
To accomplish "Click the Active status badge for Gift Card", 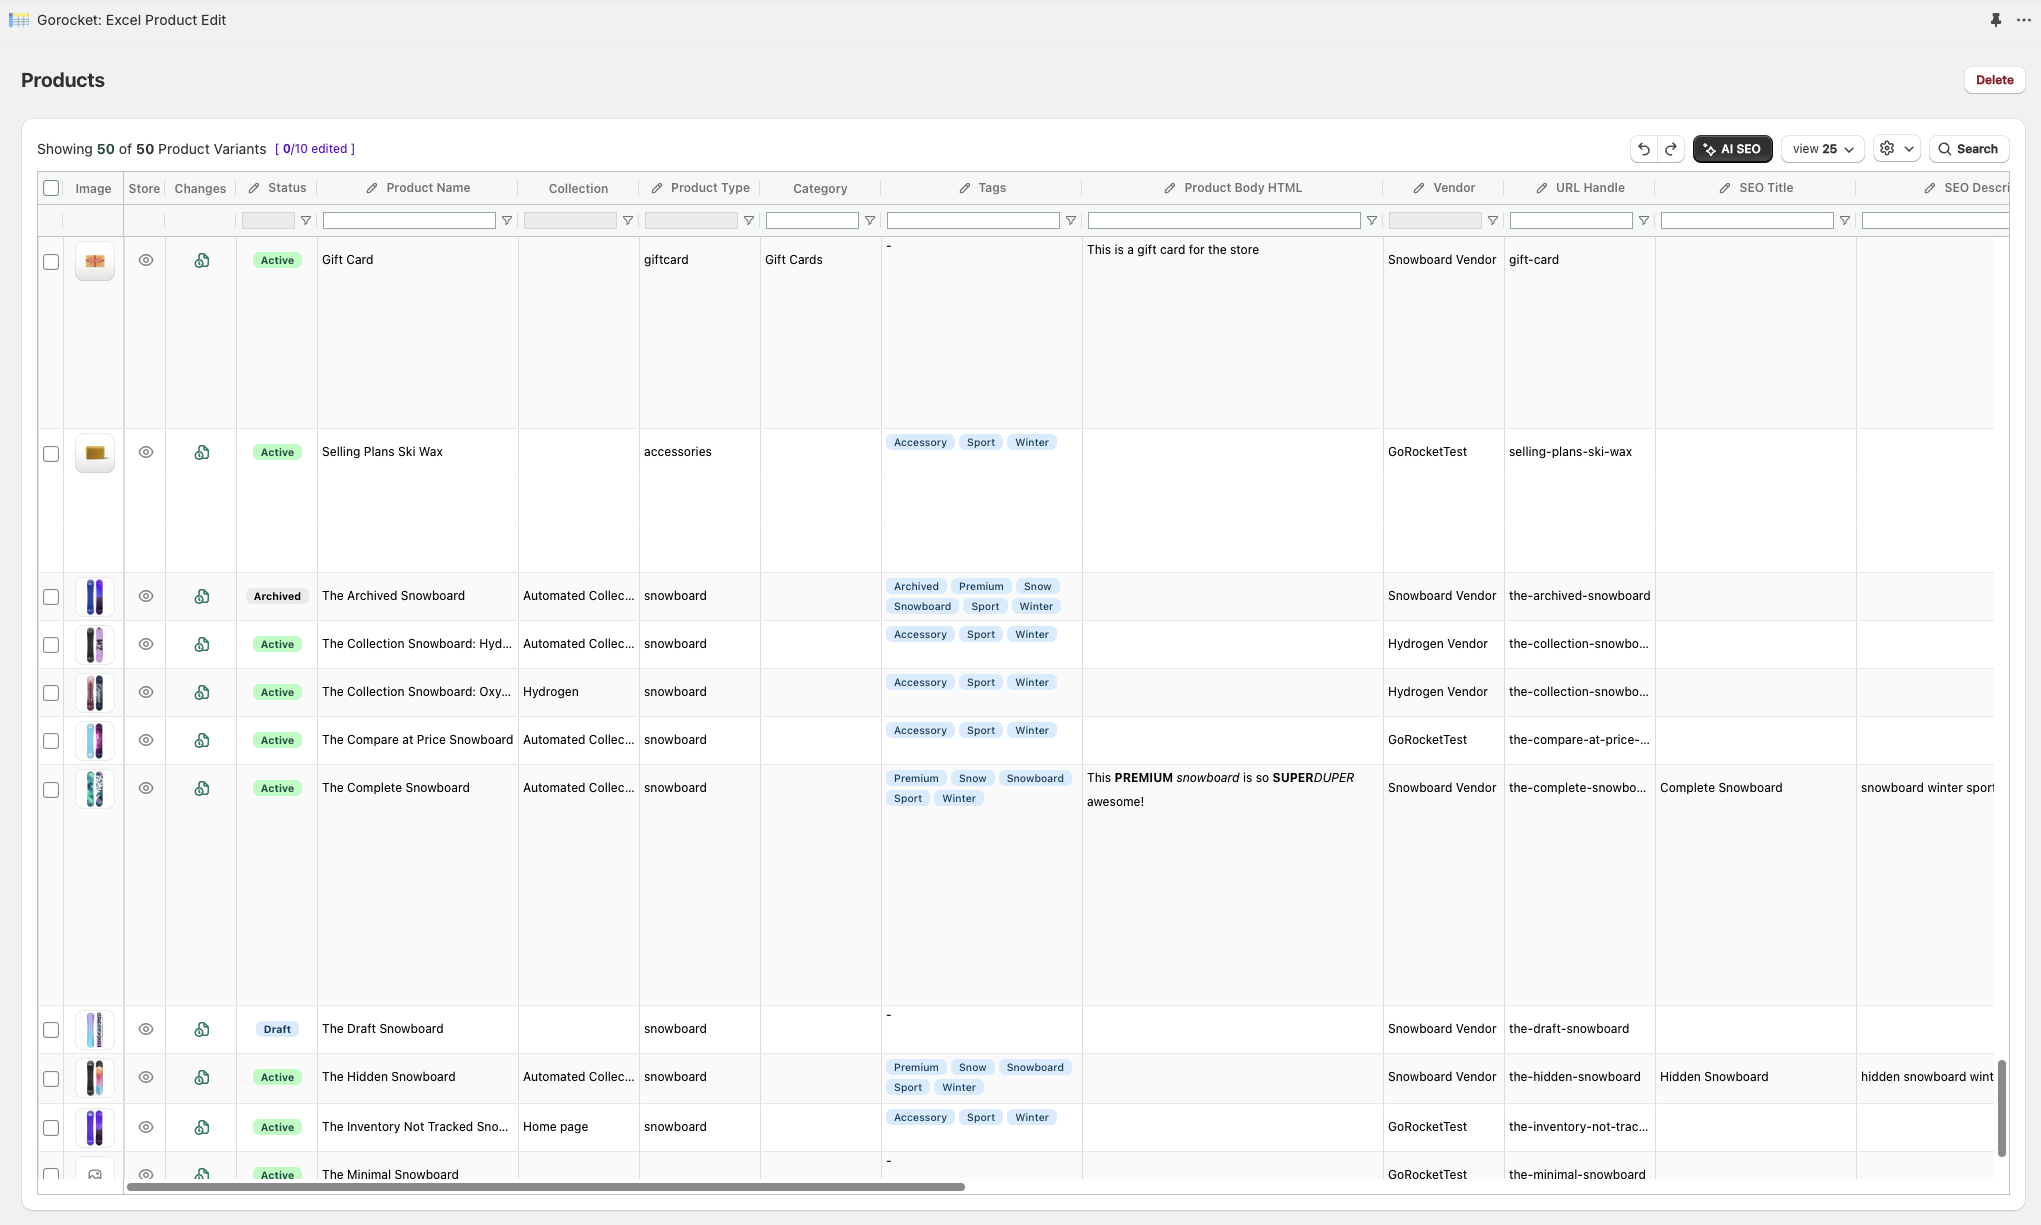I will click(277, 260).
